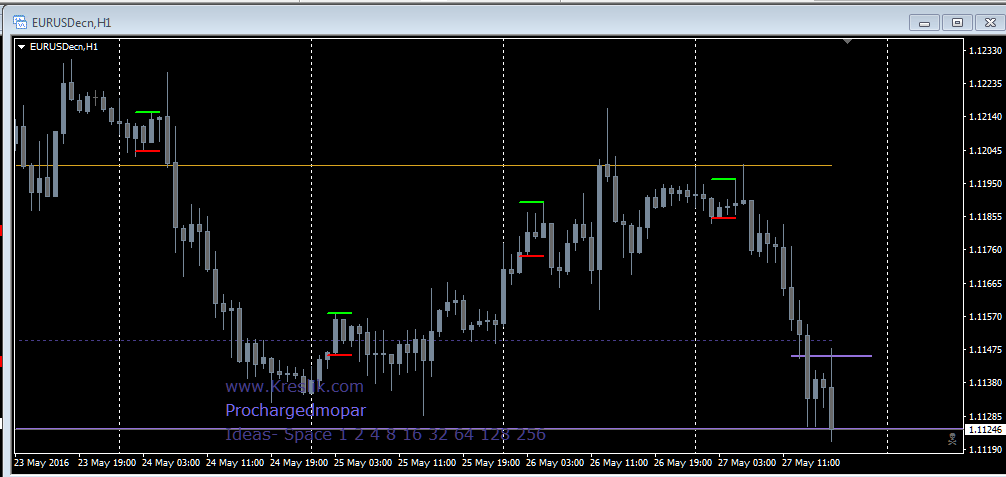Click the 25 May 19:00 time label
Viewport: 1006px width, 477px height.
pos(491,462)
